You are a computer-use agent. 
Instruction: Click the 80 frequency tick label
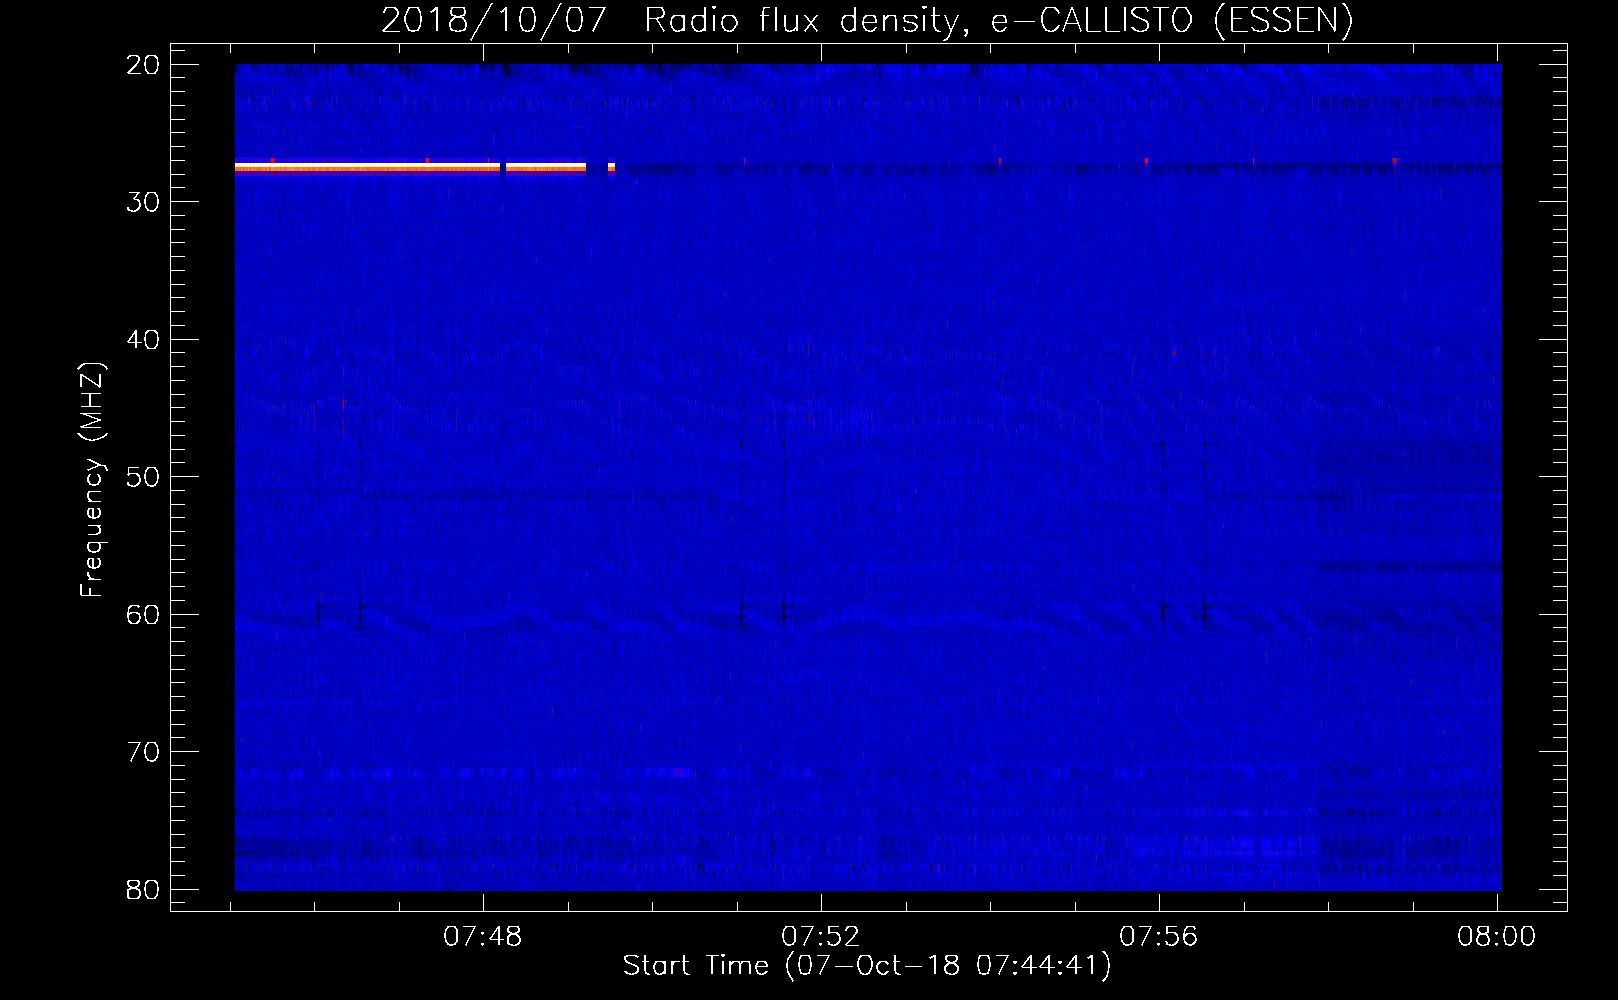coord(143,890)
